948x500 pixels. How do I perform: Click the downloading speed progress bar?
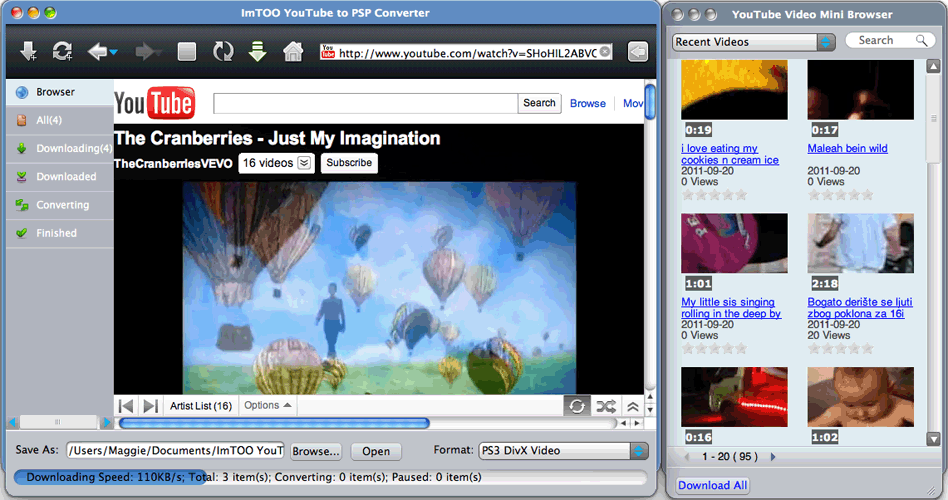click(330, 477)
